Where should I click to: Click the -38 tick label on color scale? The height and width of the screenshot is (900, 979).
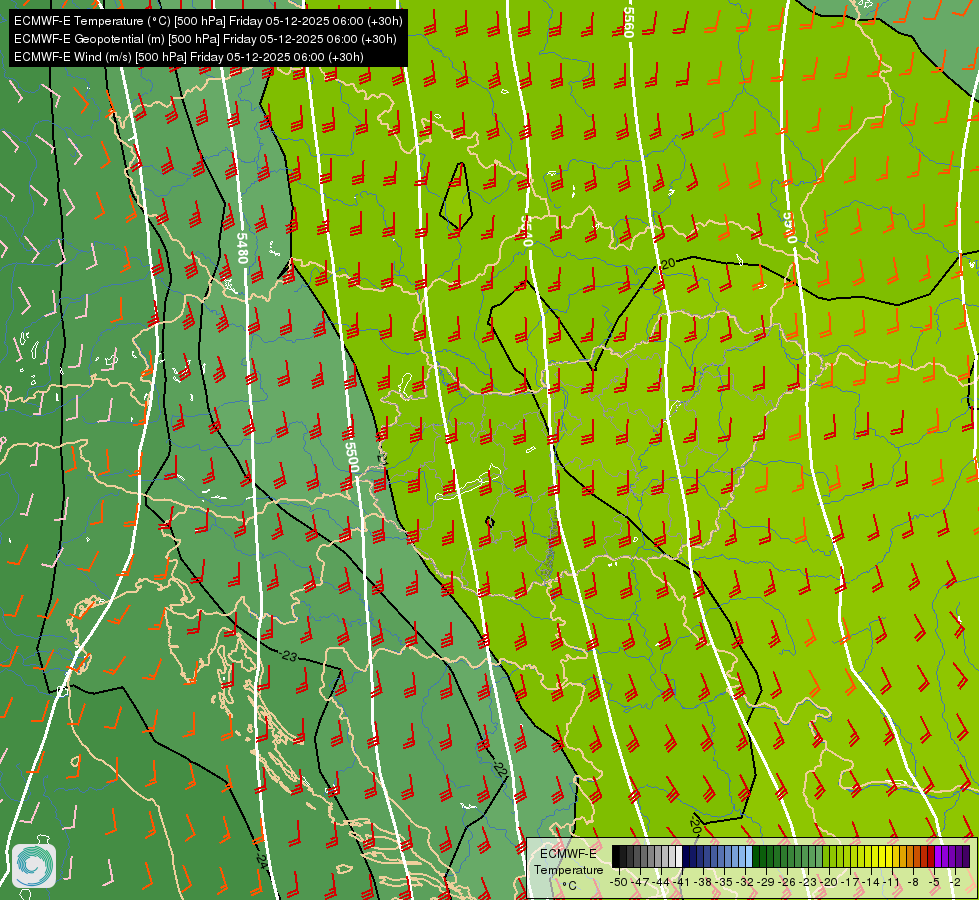coord(703,883)
